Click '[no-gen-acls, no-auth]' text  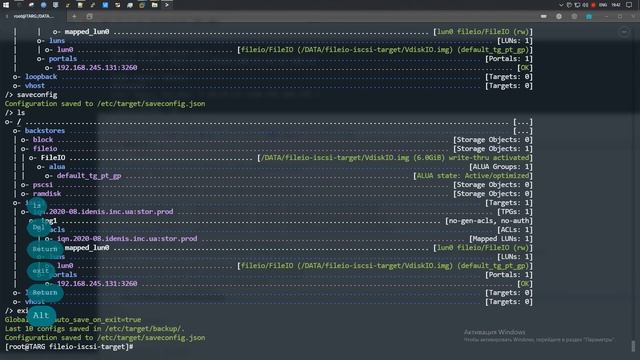(x=489, y=220)
